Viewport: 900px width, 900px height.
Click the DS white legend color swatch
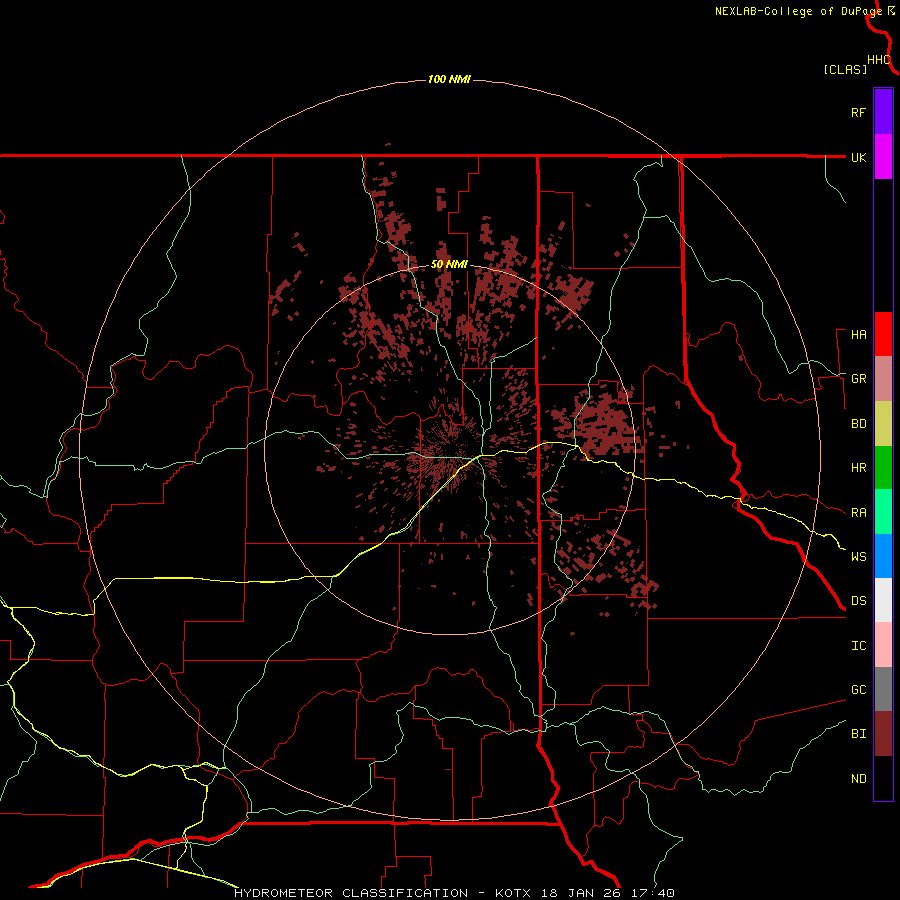click(883, 600)
